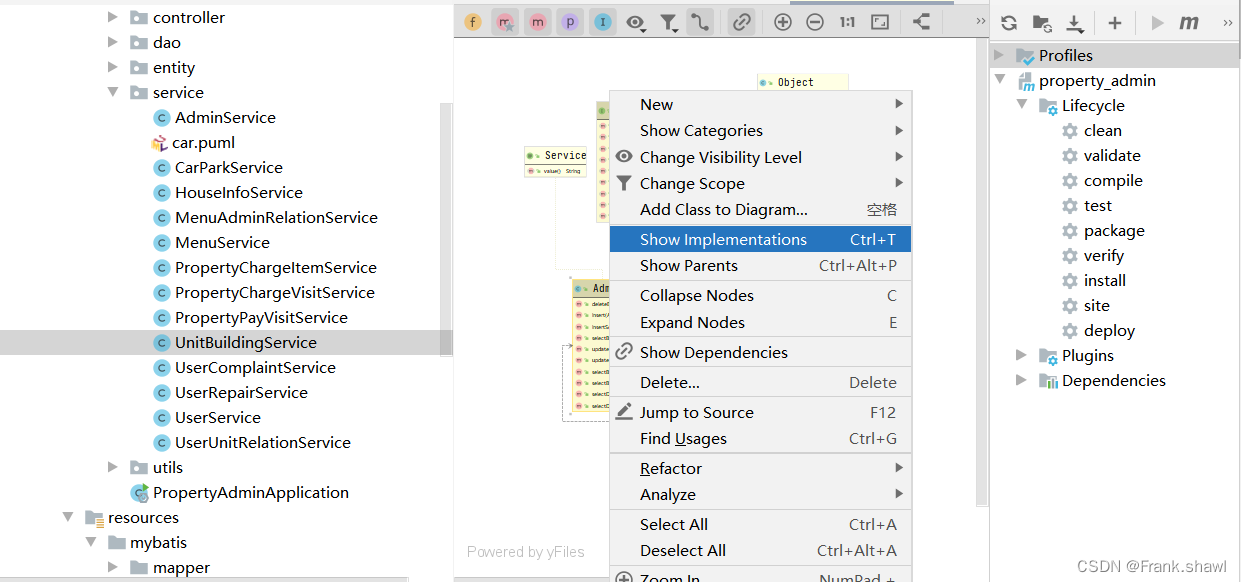Toggle the Constructors display icon
The image size is (1241, 582).
506,22
